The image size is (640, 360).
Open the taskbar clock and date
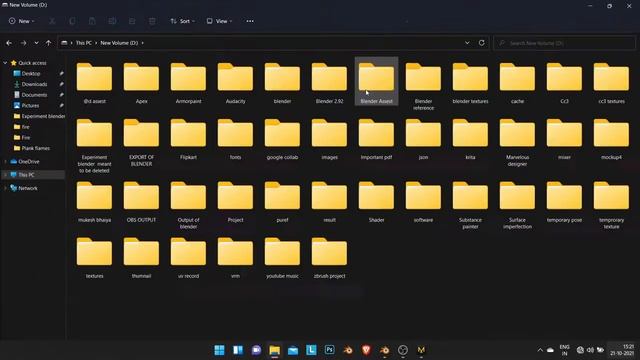(622, 350)
